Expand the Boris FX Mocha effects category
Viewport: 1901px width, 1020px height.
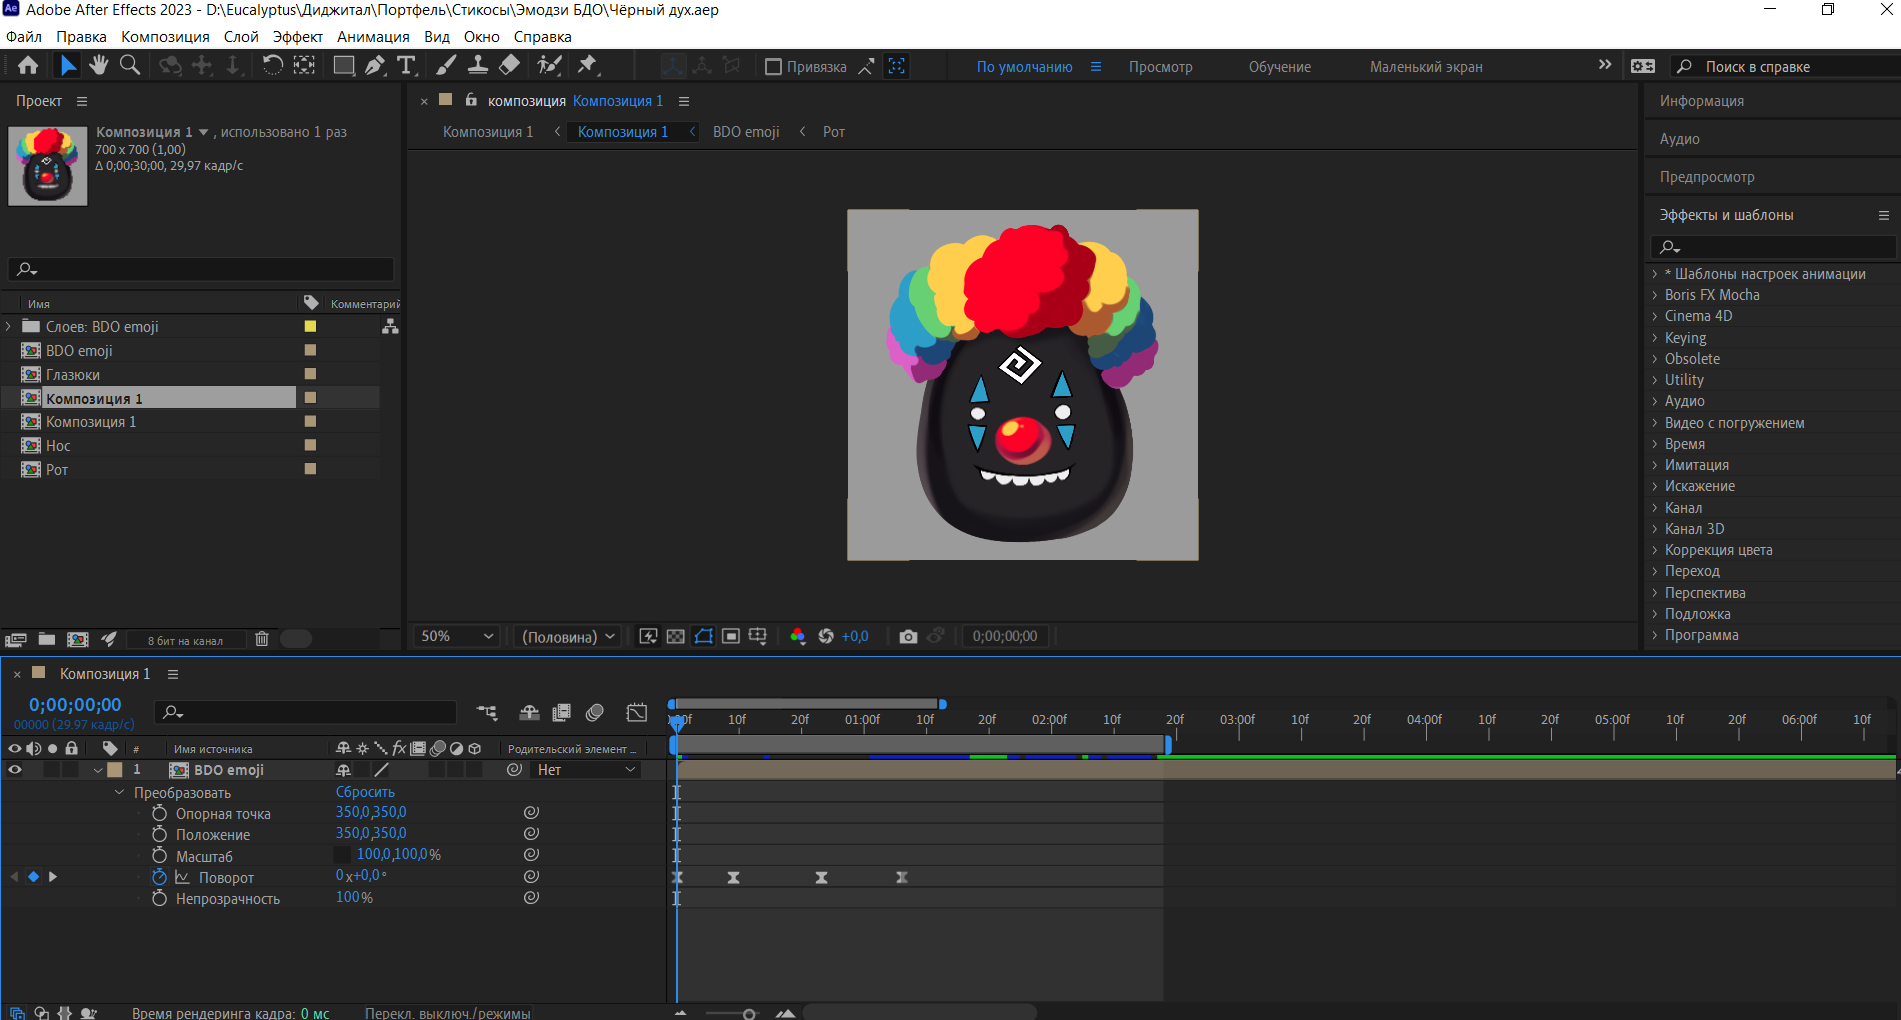click(x=1655, y=295)
